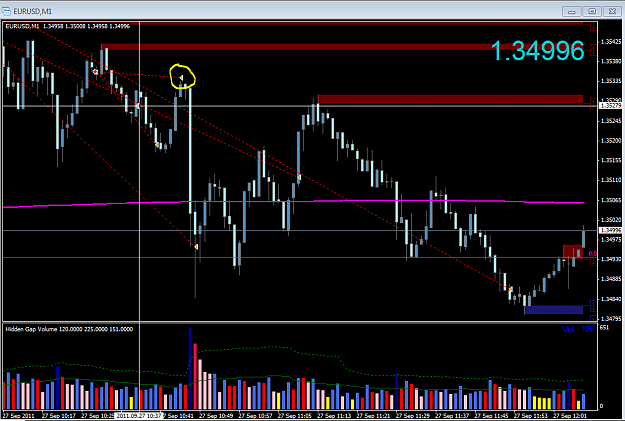Click the 1.35065 price axis label
625x421 pixels.
coord(611,200)
